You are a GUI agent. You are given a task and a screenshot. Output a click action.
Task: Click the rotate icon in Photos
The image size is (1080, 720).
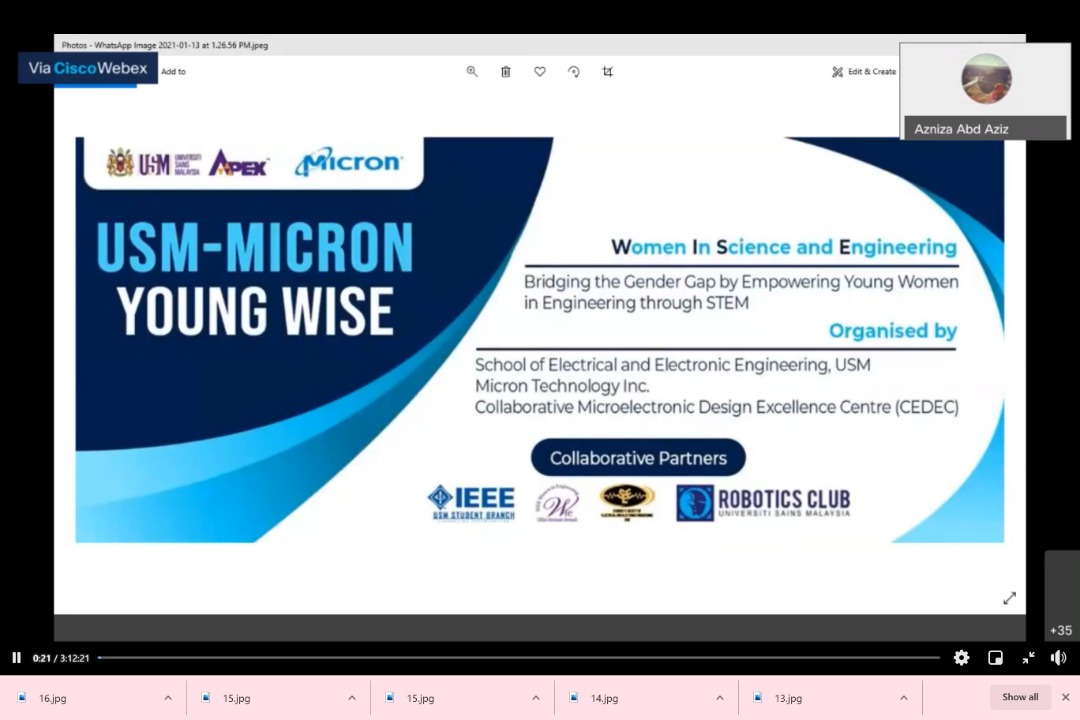tap(574, 72)
